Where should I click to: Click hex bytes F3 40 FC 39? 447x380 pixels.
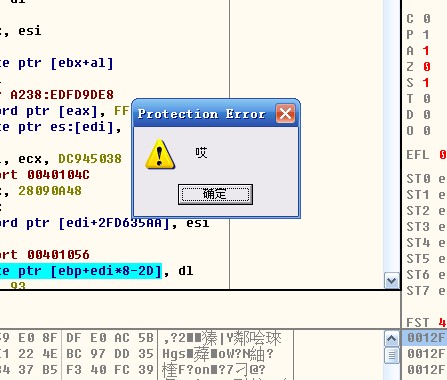click(x=110, y=370)
